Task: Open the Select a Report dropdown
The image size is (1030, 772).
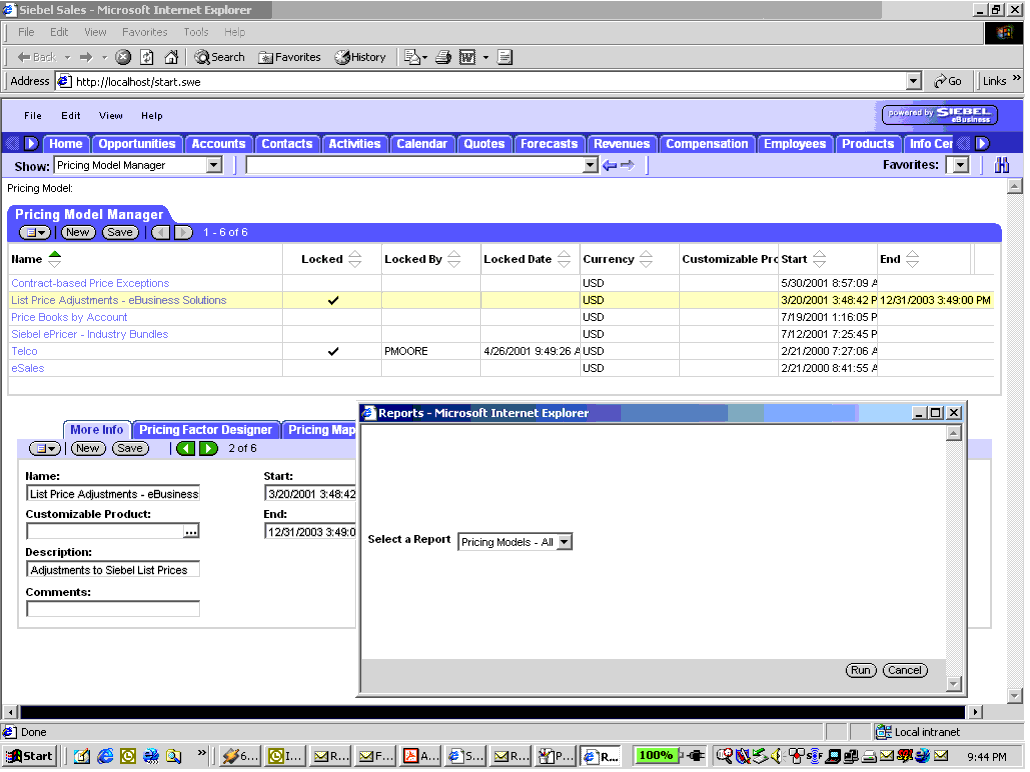Action: click(564, 542)
